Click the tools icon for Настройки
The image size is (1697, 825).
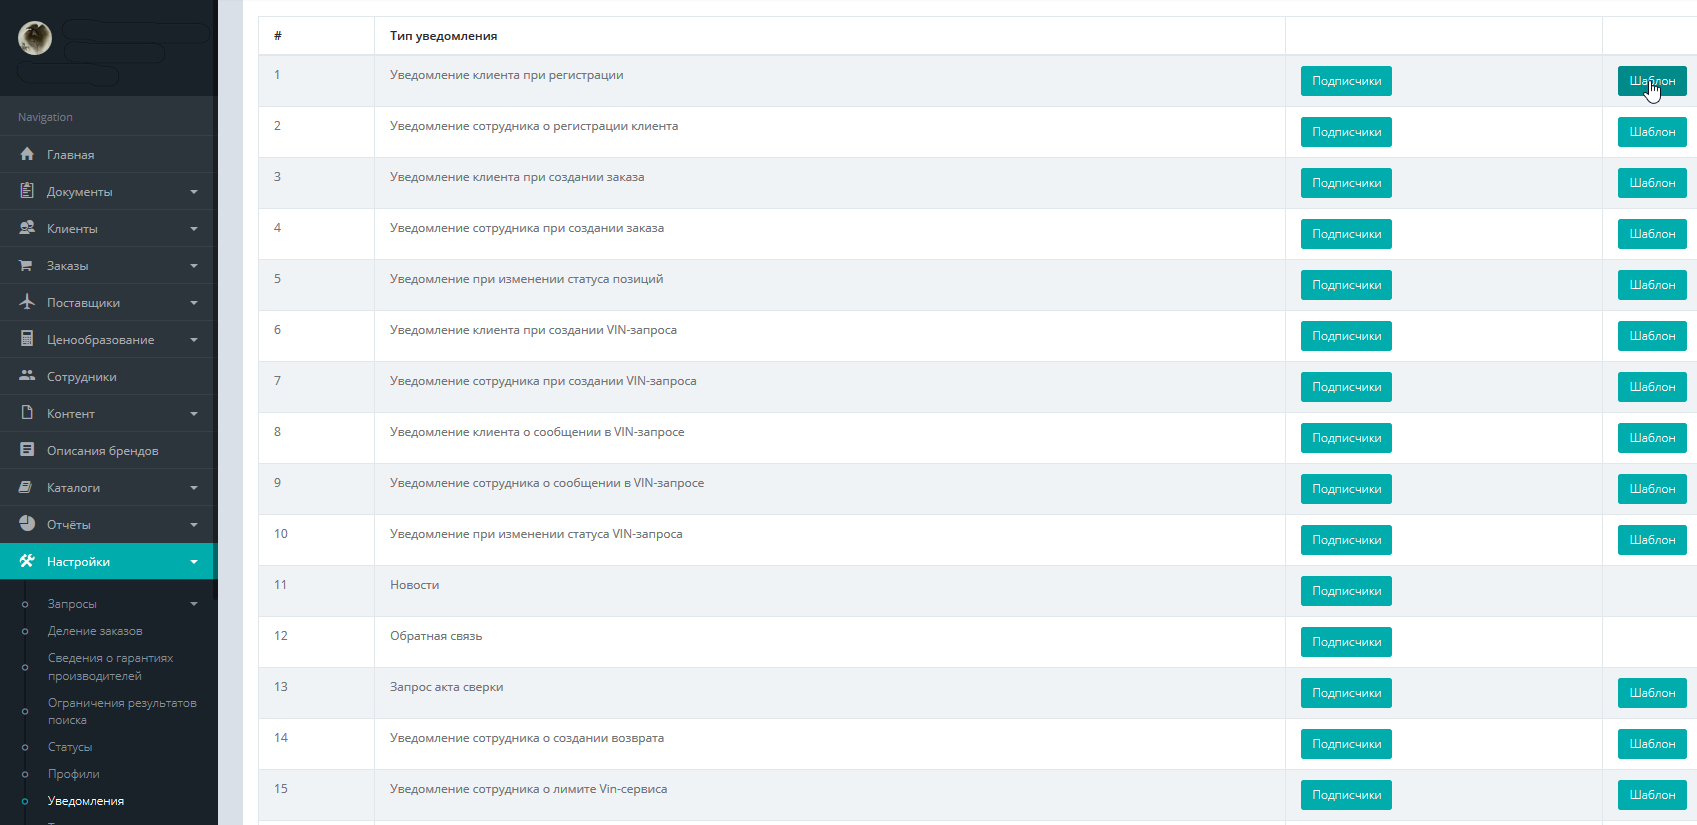click(27, 561)
